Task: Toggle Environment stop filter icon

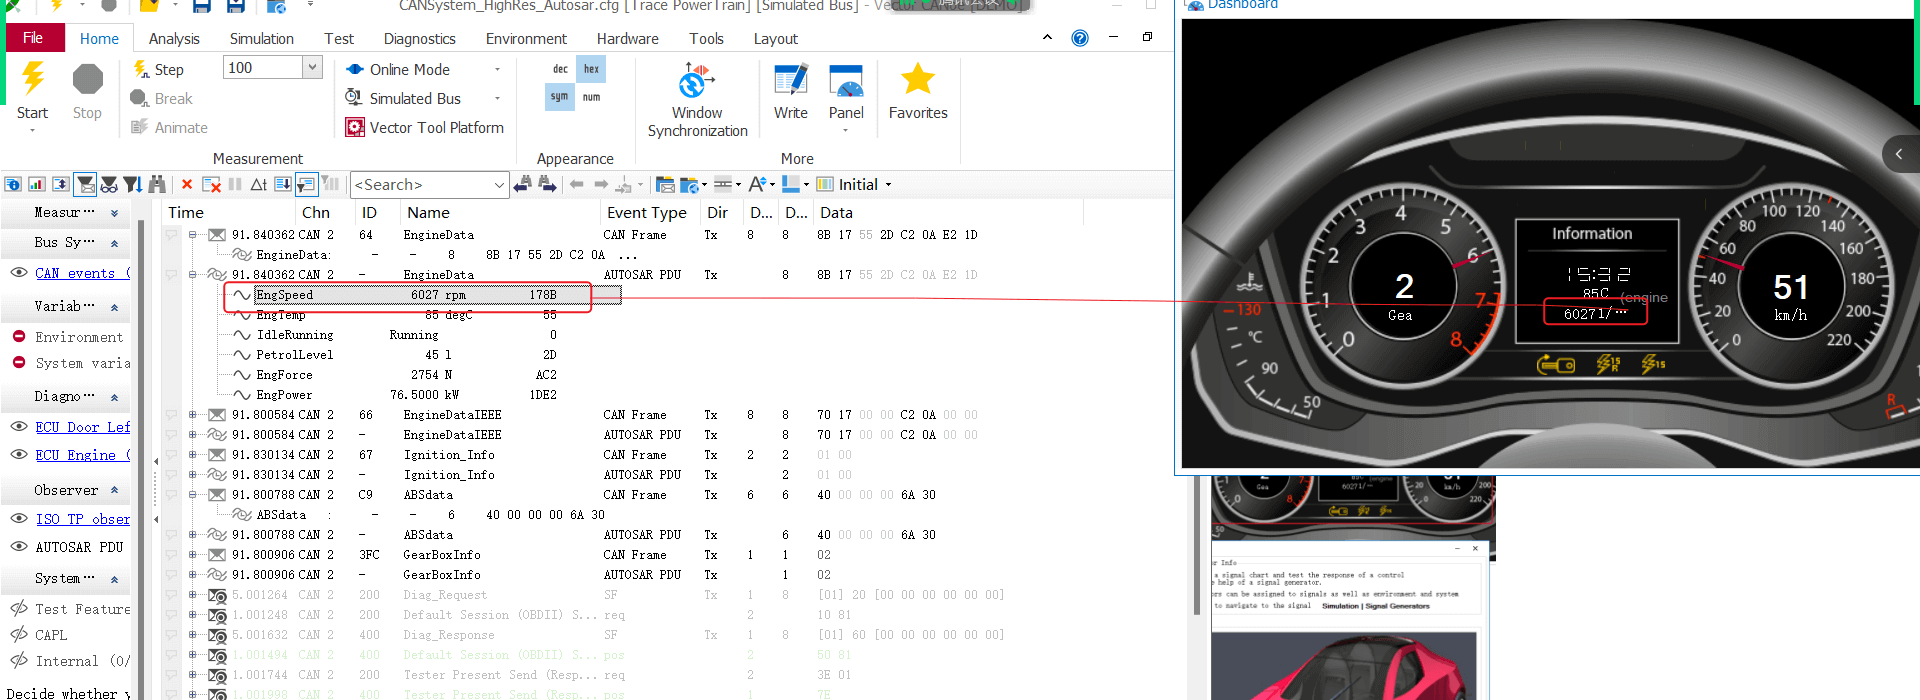Action: (x=18, y=337)
